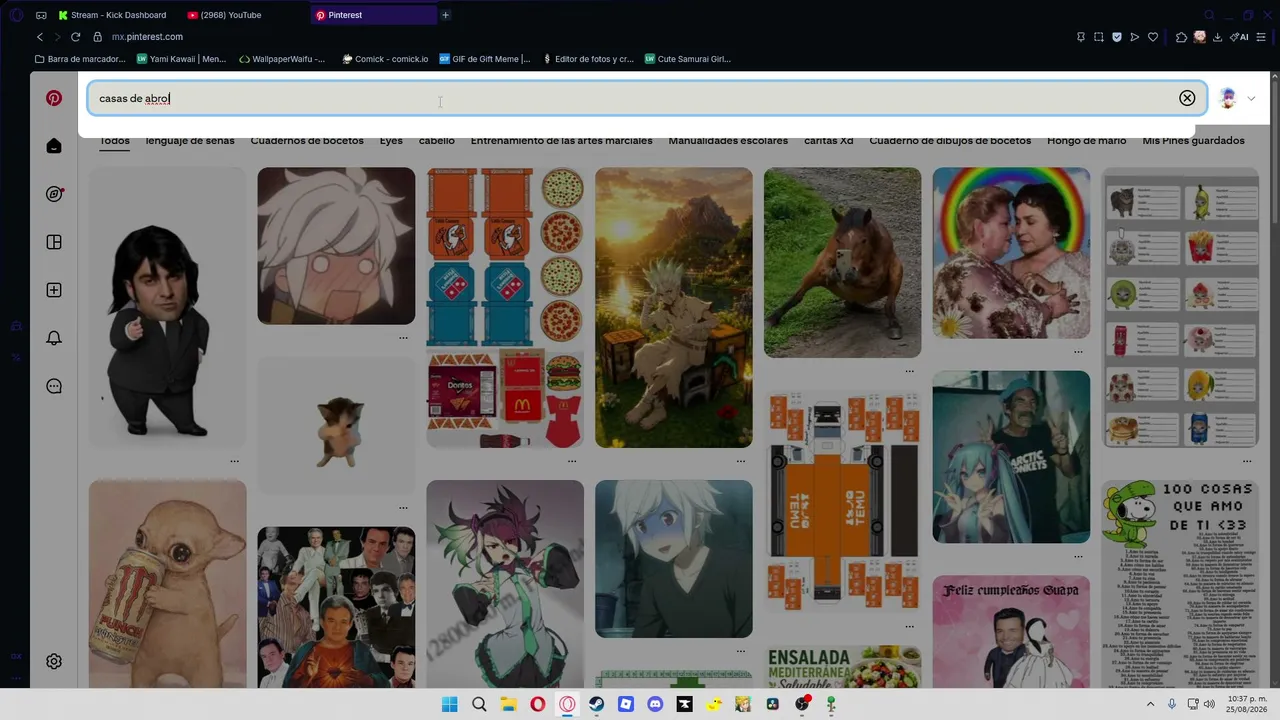Expand the accounts chevron next to avatar
This screenshot has width=1280, height=720.
(x=1251, y=98)
